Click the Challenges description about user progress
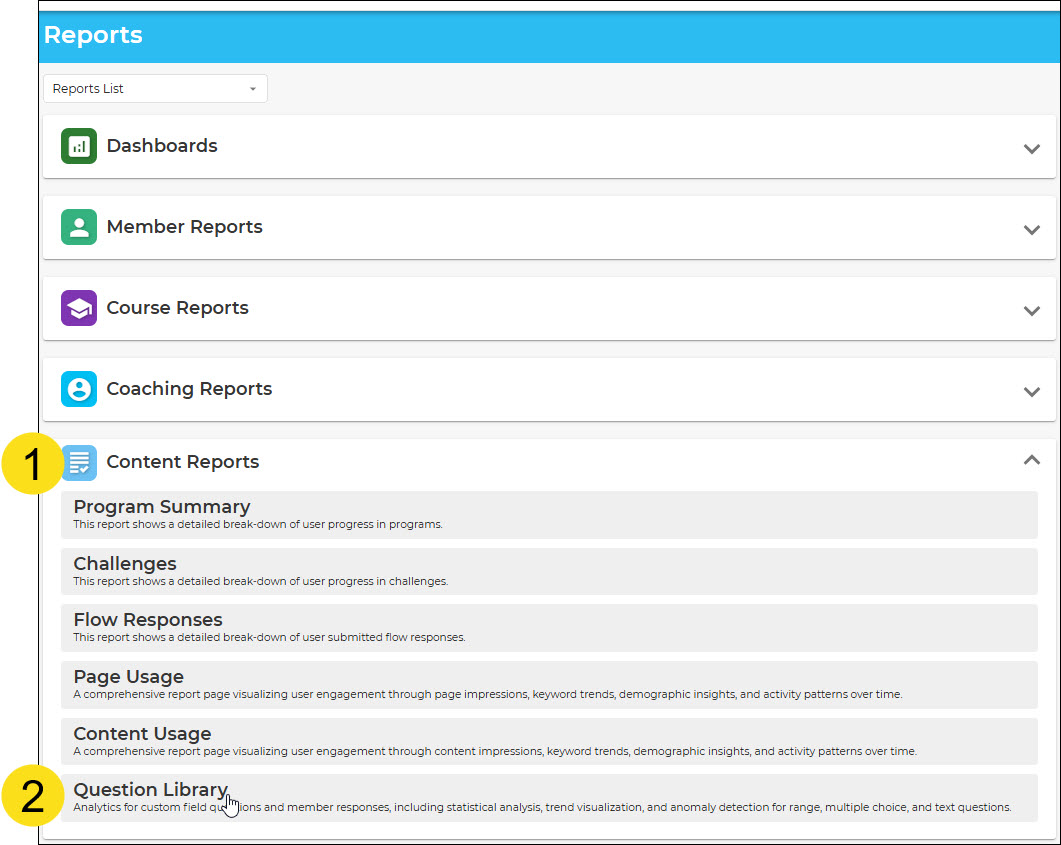The height and width of the screenshot is (845, 1061). click(x=261, y=581)
